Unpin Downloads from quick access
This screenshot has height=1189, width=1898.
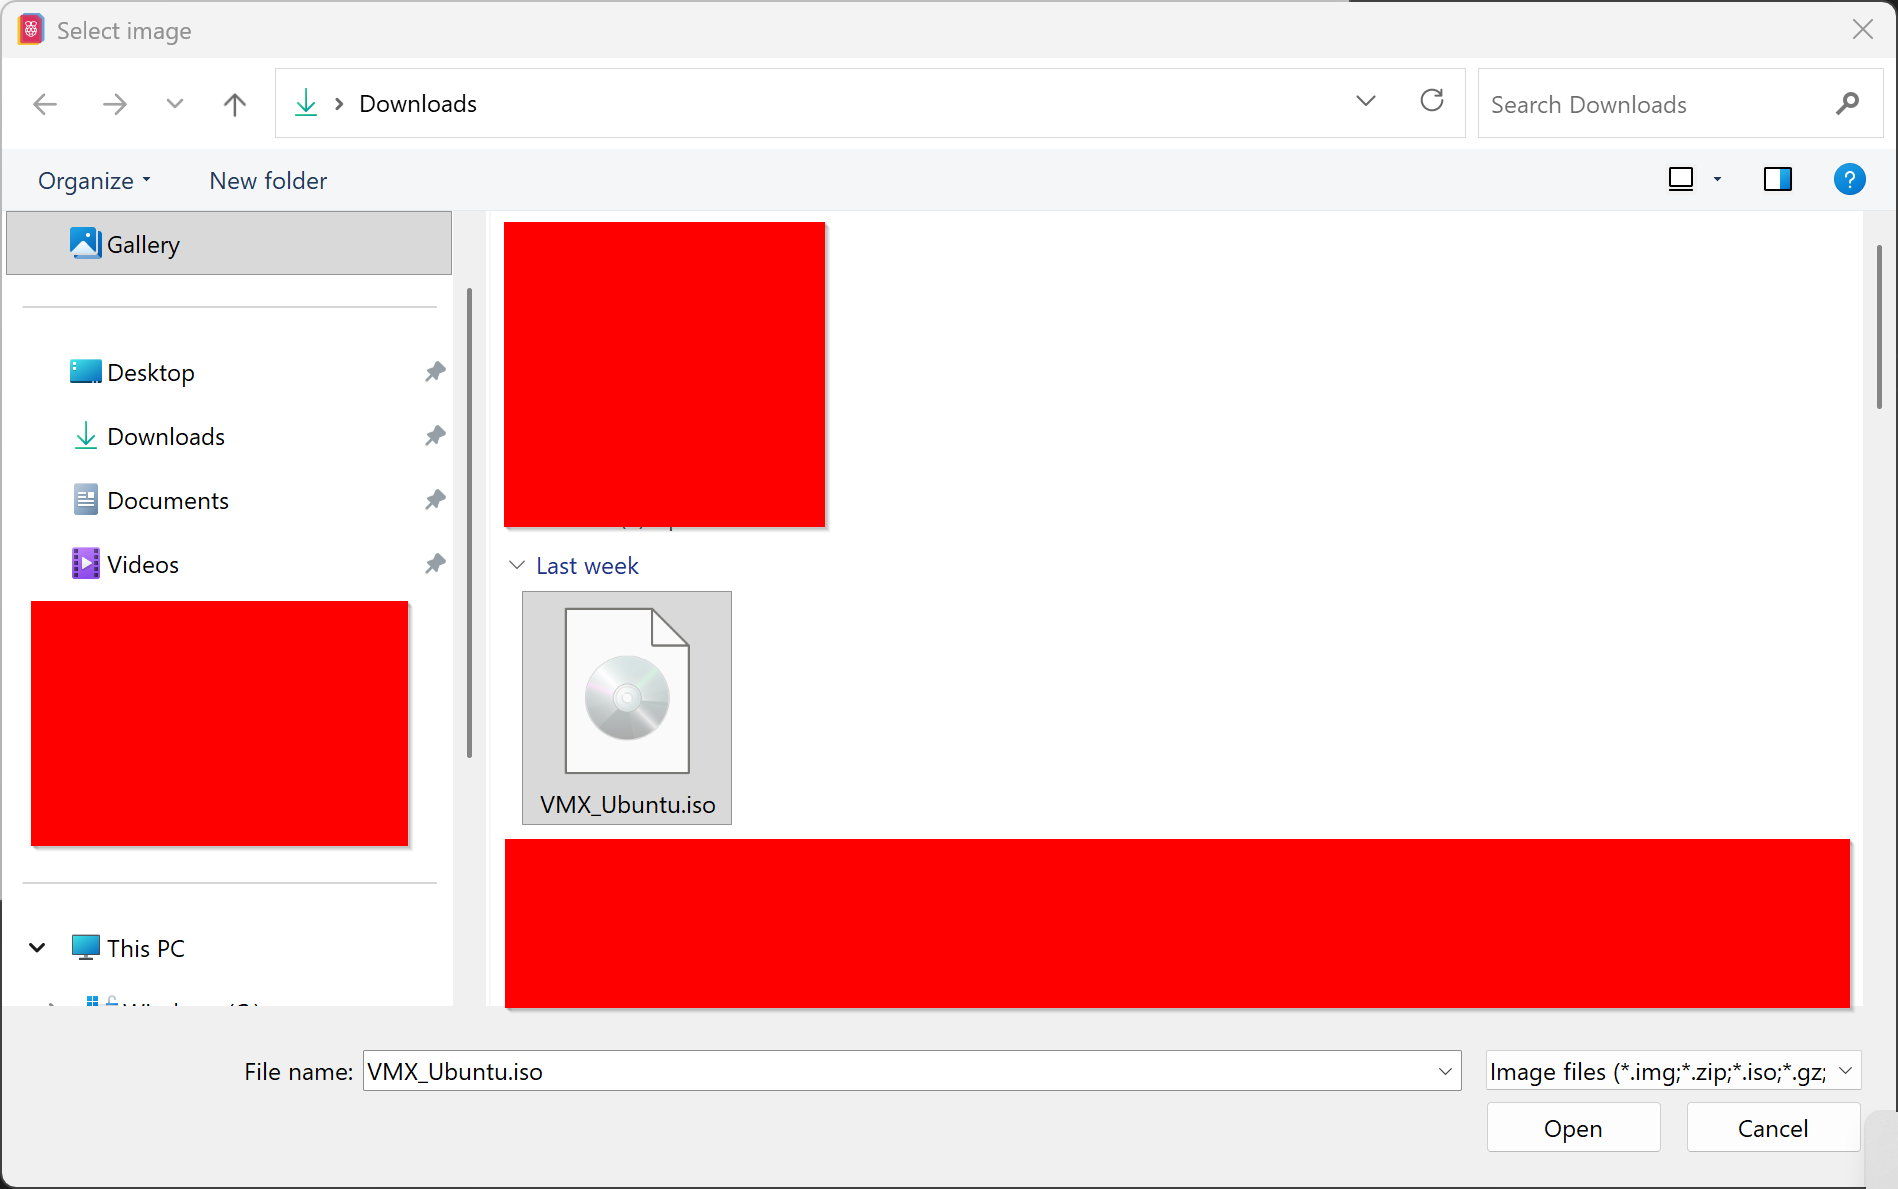pyautogui.click(x=435, y=435)
